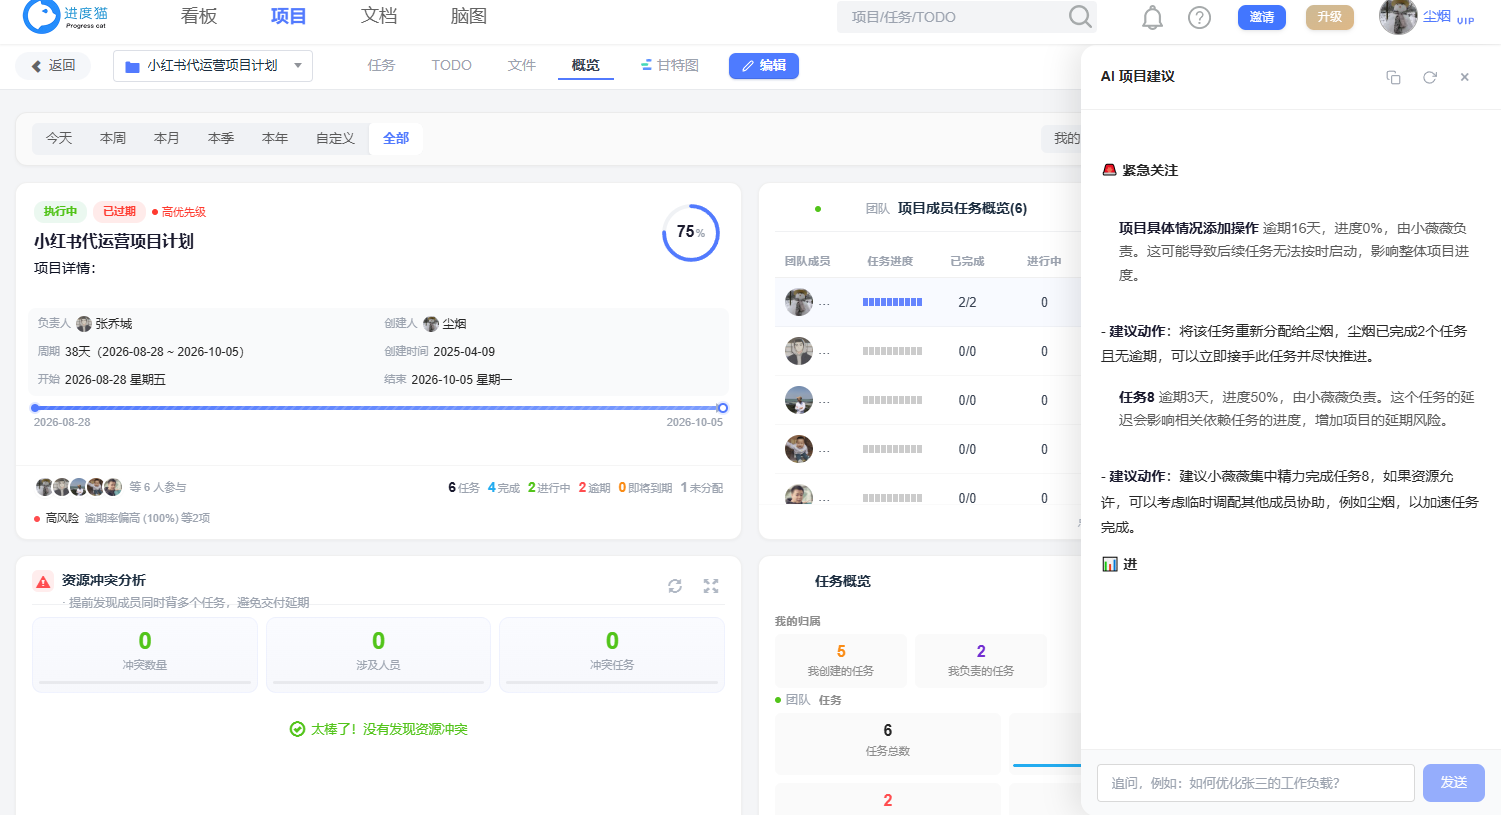Click the user avatar in top bar
1503x815 pixels.
coord(1398,17)
